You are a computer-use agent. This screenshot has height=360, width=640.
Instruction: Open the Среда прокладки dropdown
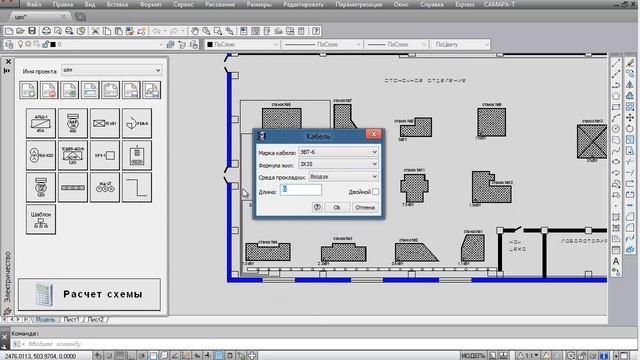pyautogui.click(x=343, y=177)
